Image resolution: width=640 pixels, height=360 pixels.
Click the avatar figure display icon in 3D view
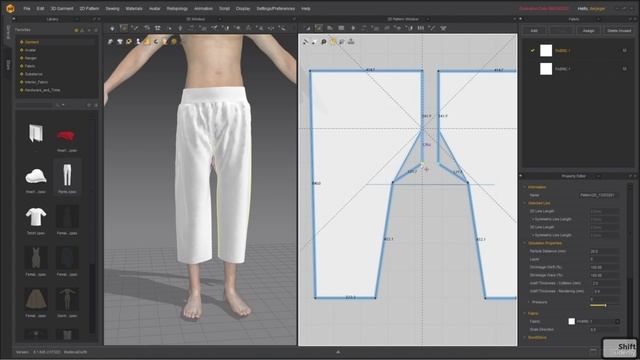[x=138, y=42]
